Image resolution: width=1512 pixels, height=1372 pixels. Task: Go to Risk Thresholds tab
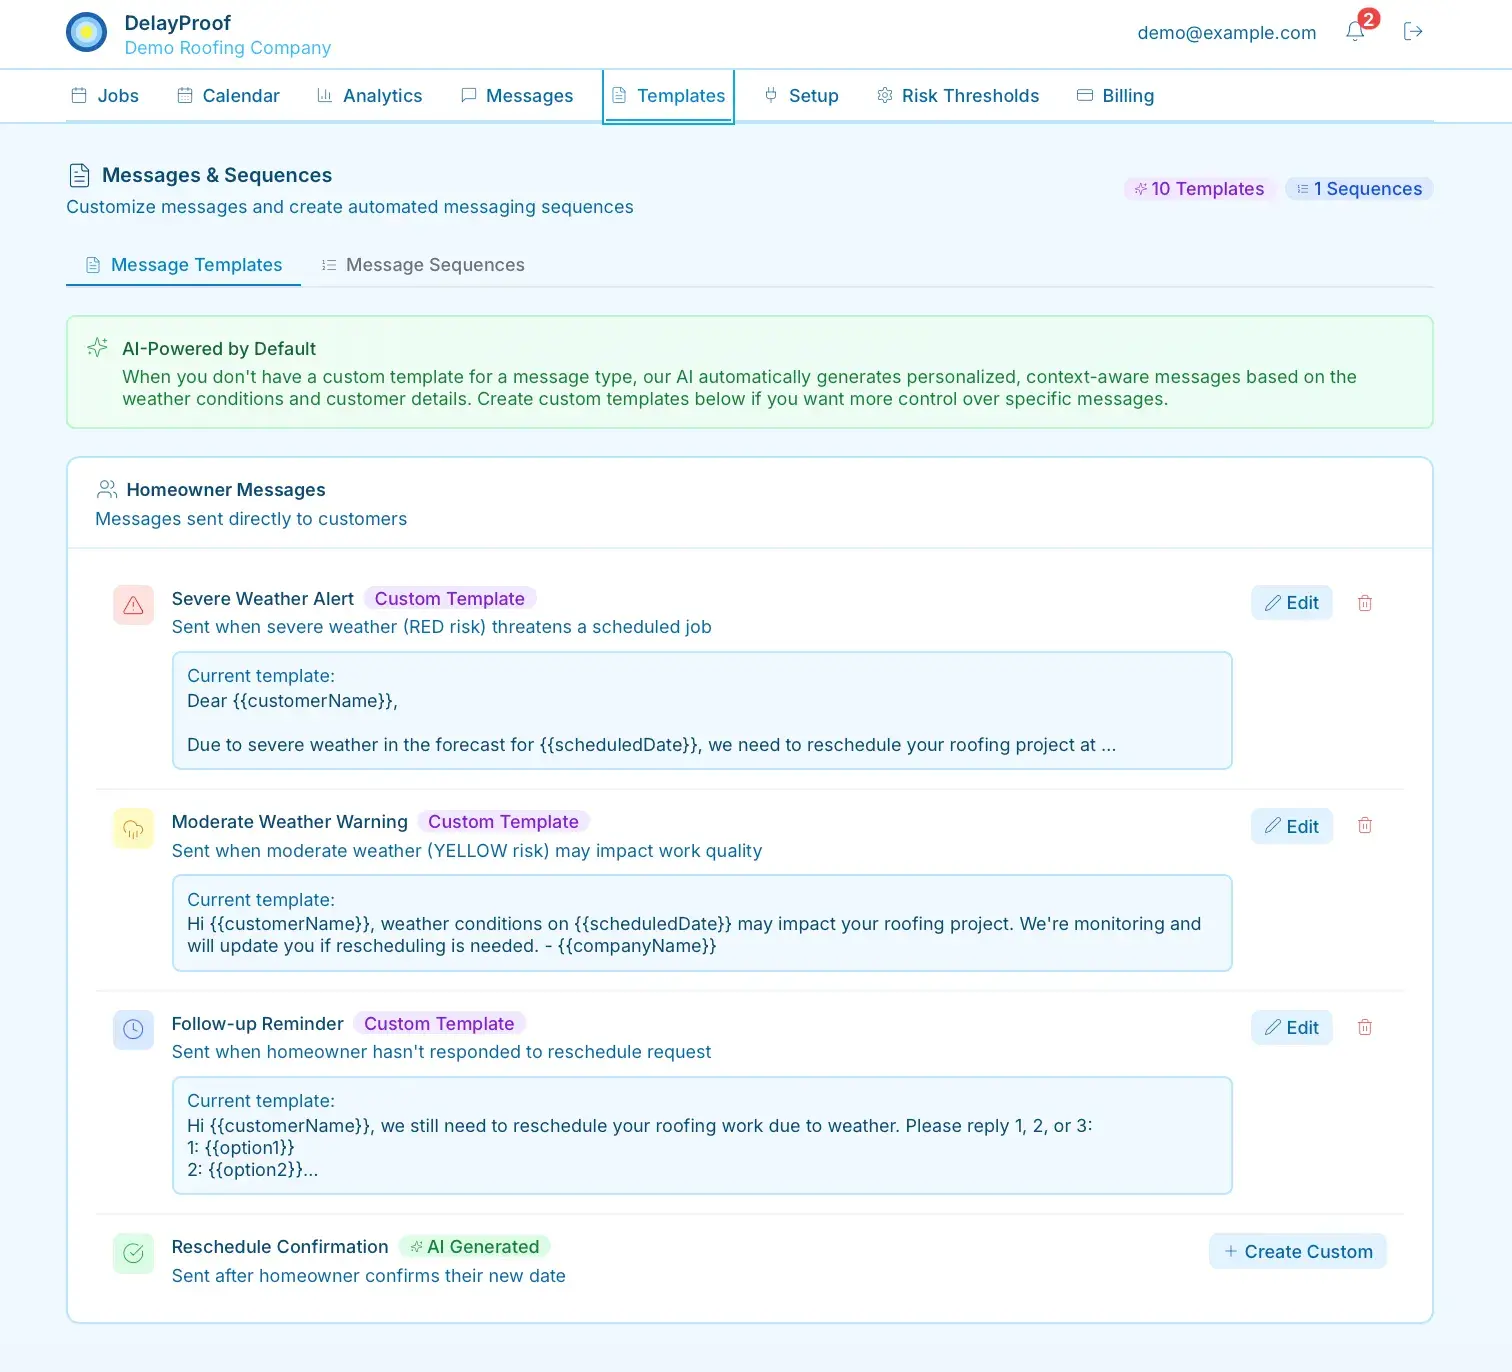coord(958,96)
